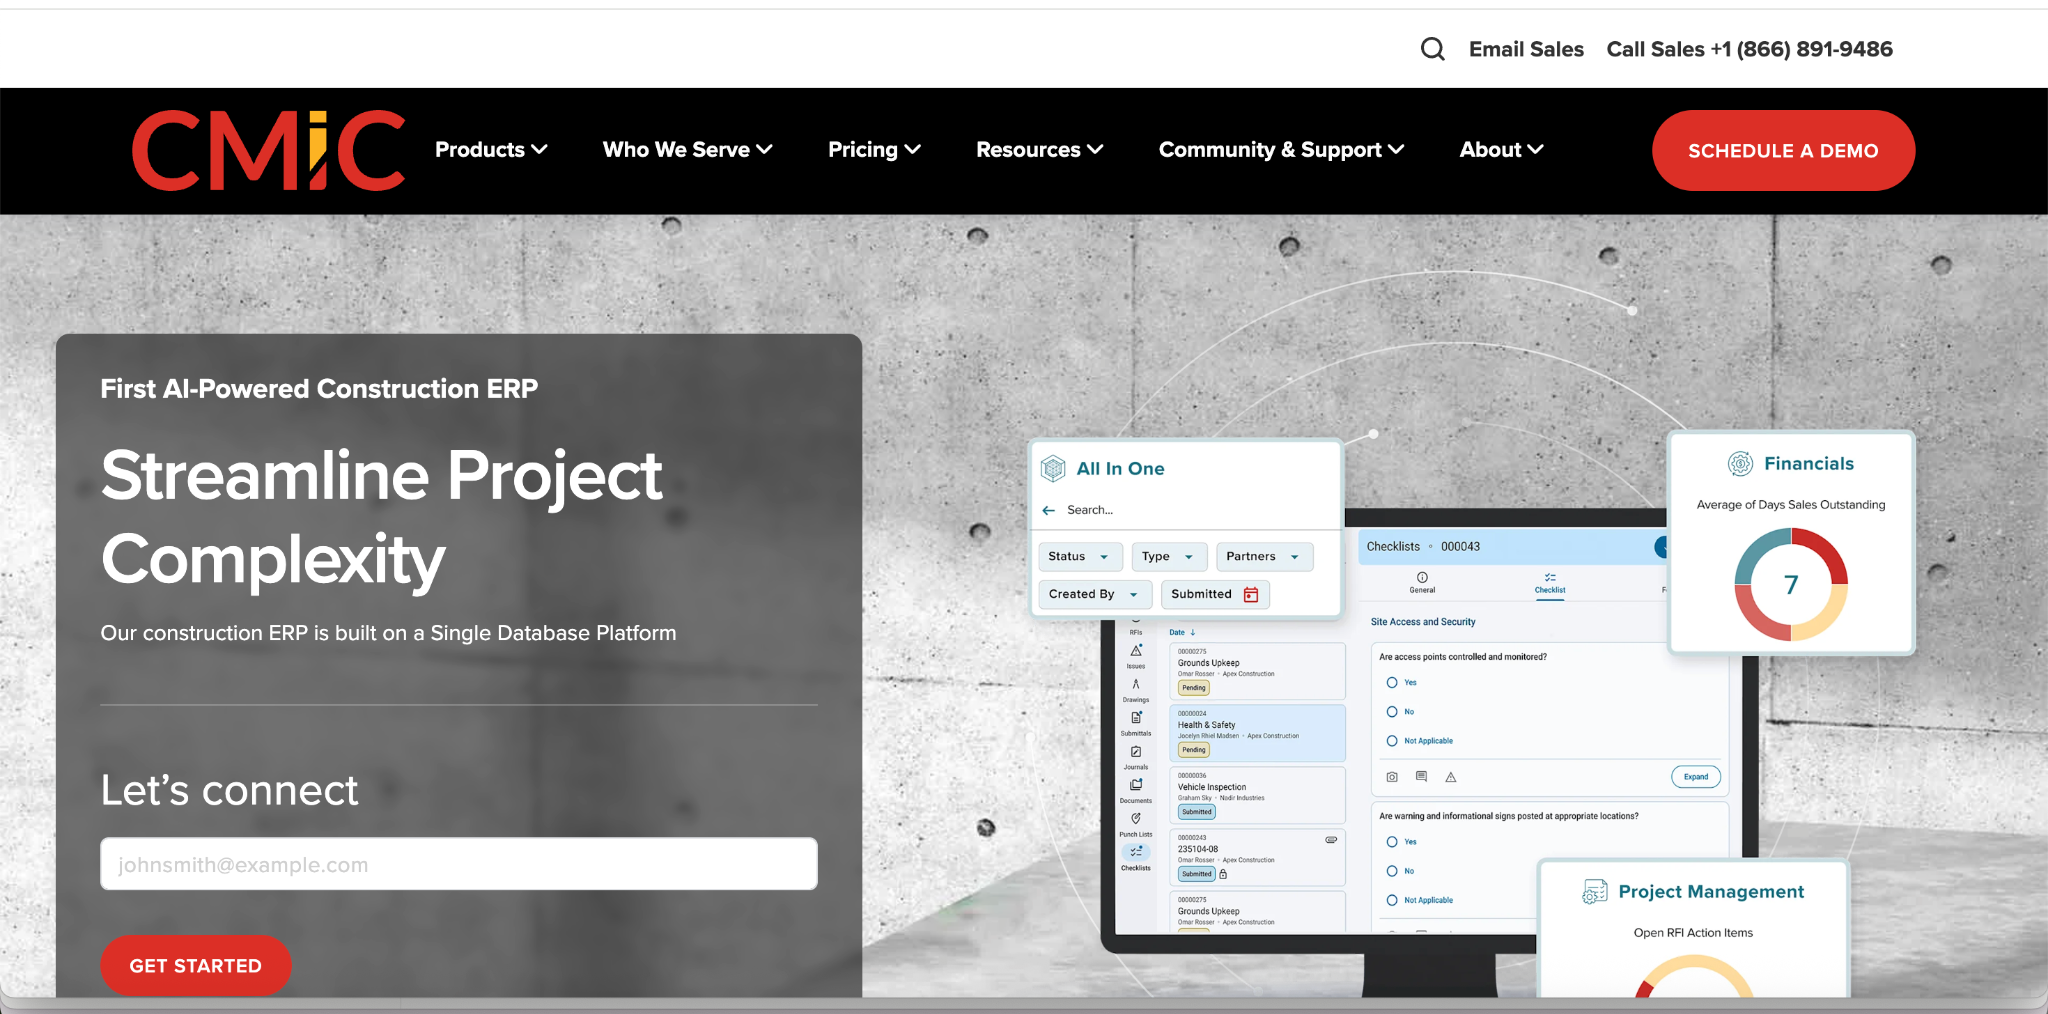2048x1014 pixels.
Task: Expand the Products menu
Action: click(491, 150)
